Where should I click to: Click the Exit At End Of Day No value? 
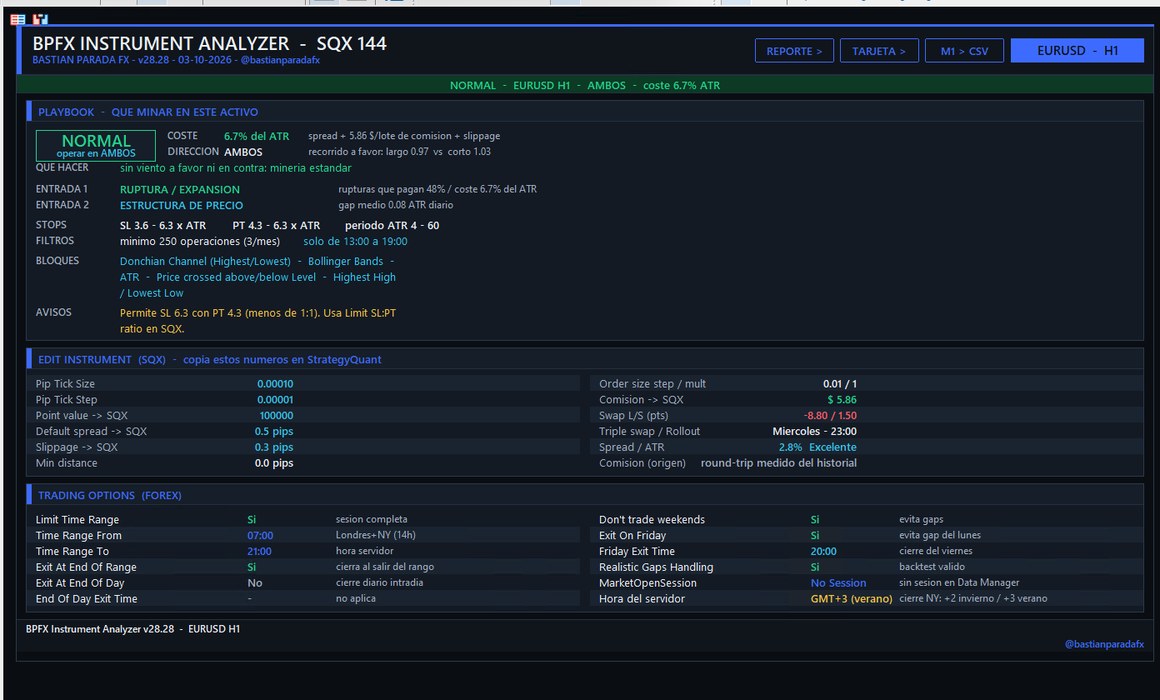click(255, 583)
